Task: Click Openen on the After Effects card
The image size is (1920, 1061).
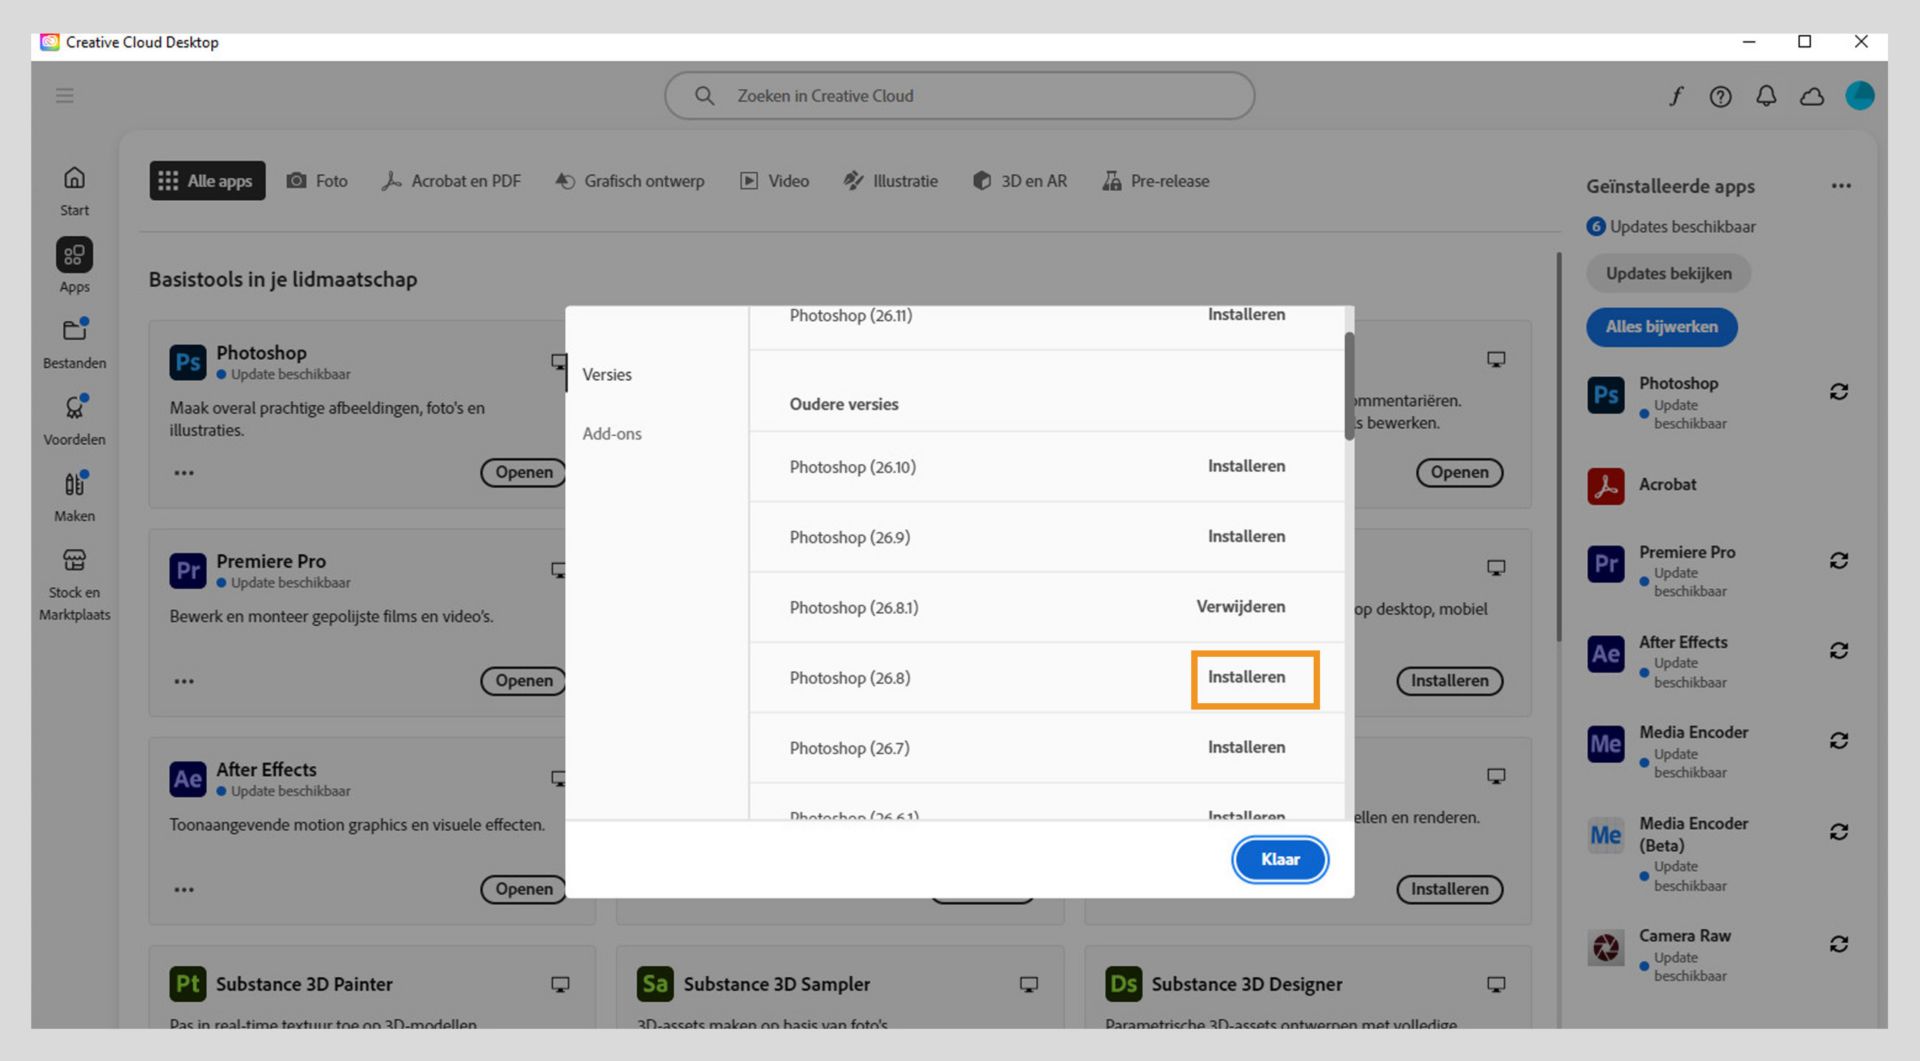Action: [x=523, y=889]
